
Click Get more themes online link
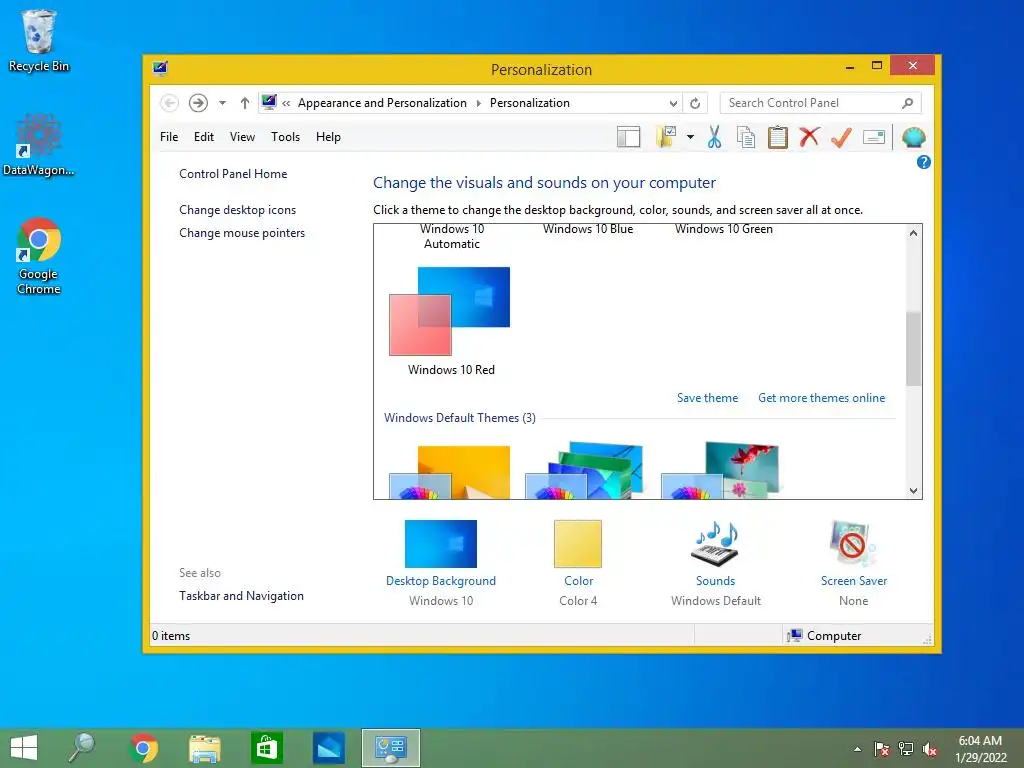pos(822,398)
